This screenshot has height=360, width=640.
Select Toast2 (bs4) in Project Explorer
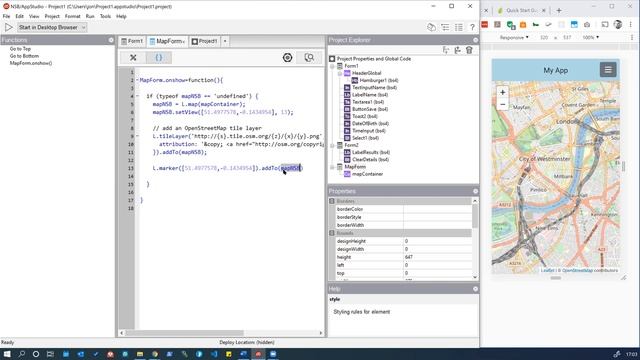[364, 116]
